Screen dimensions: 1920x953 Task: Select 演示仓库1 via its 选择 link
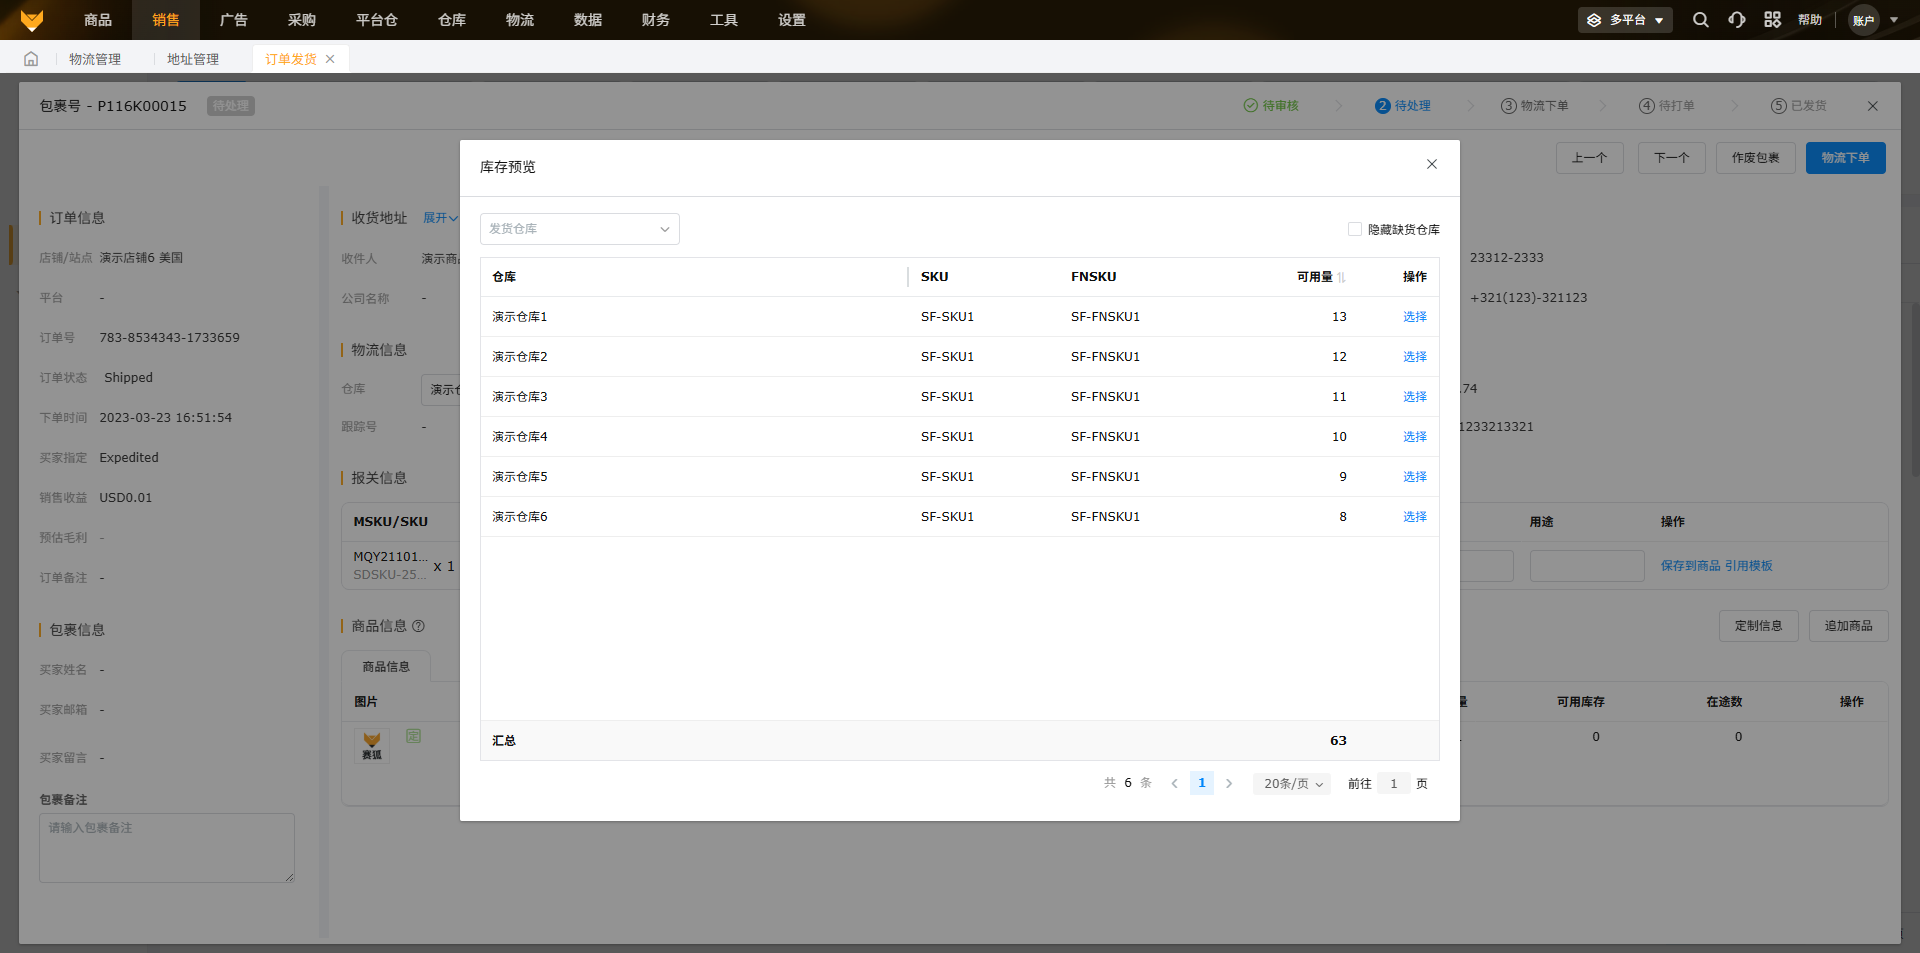pyautogui.click(x=1414, y=317)
